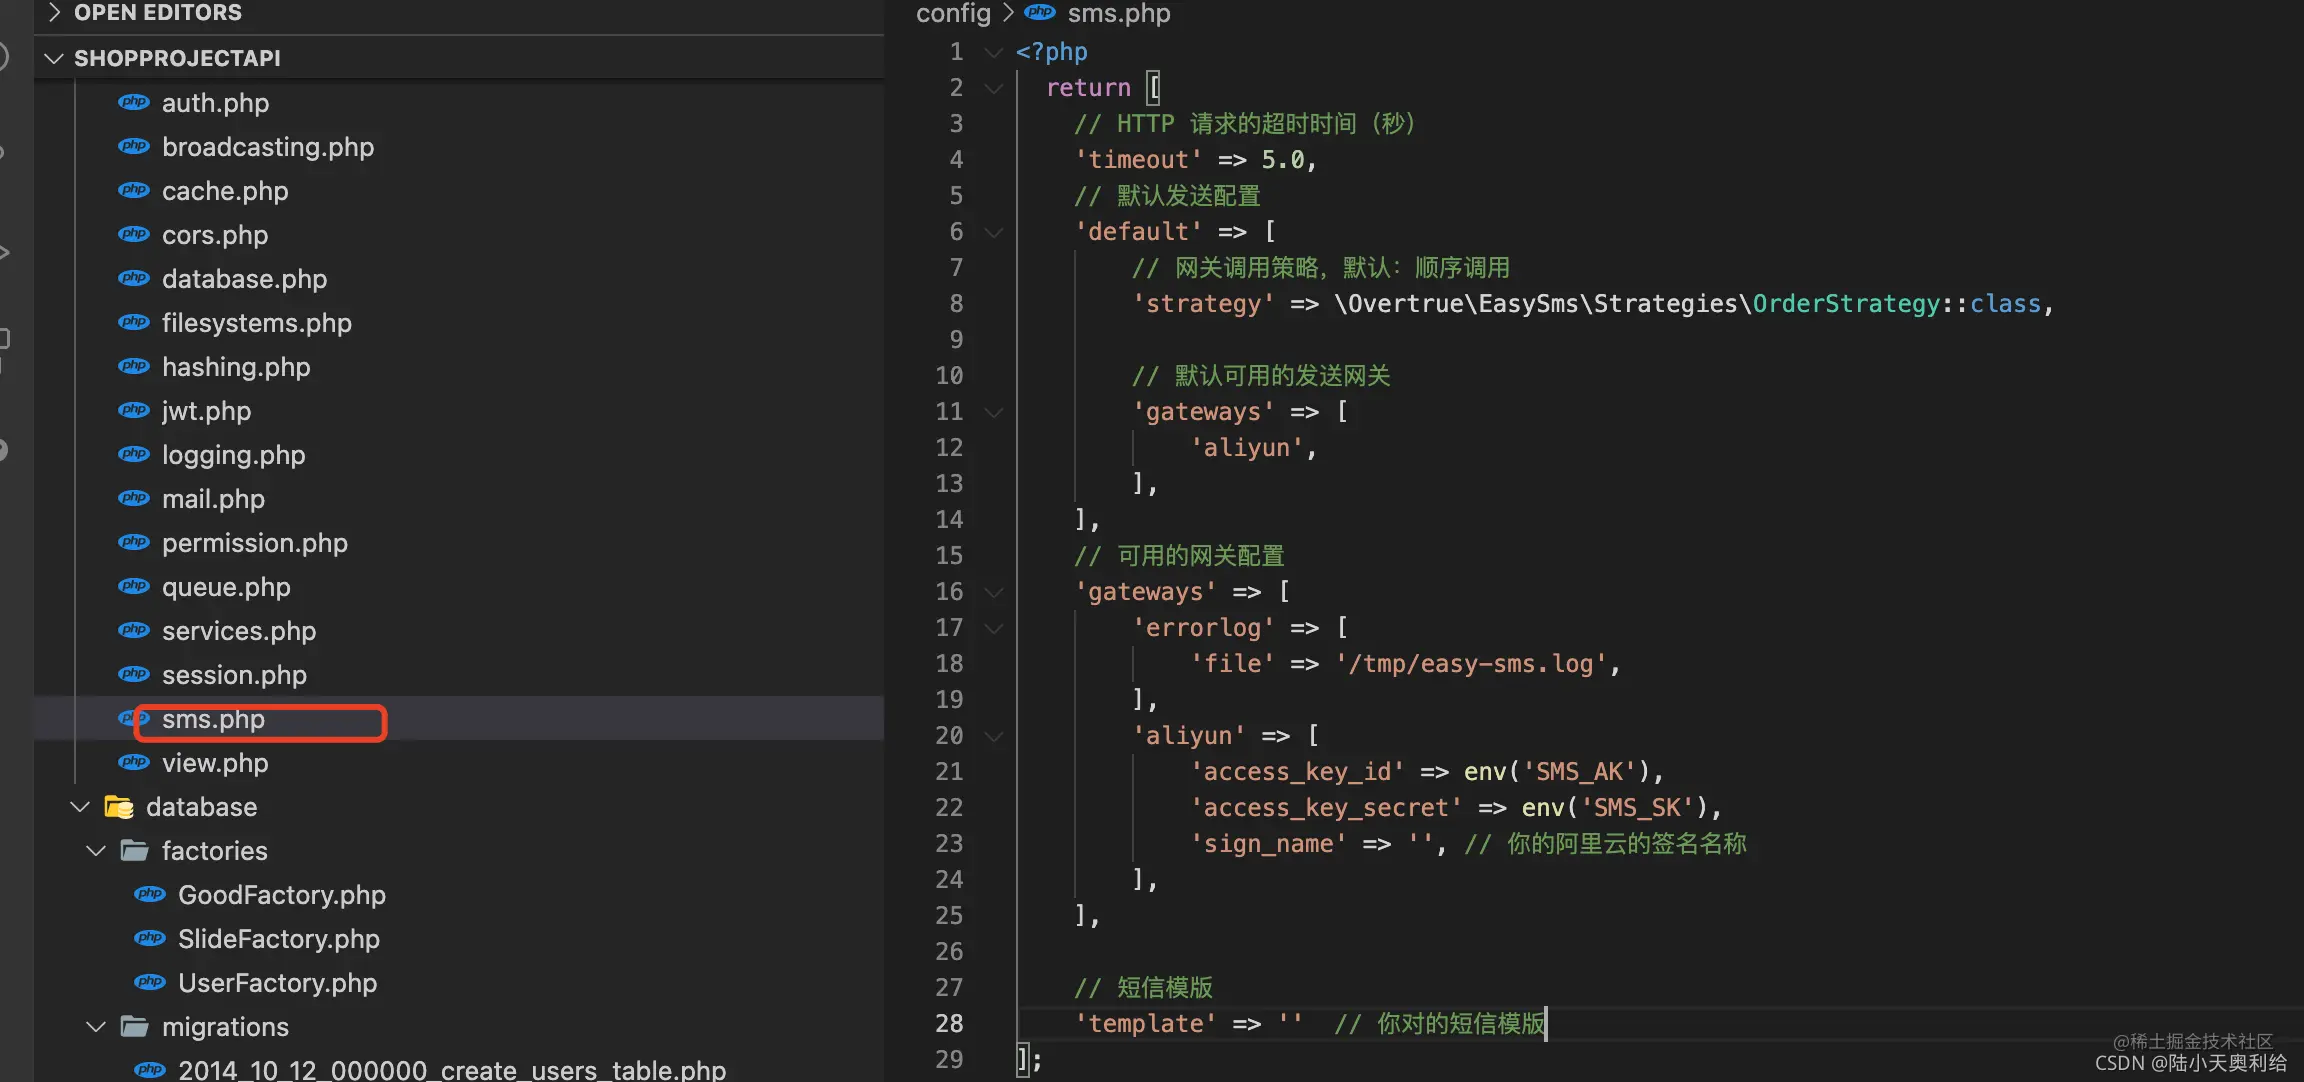
Task: Collapse the SHOPPROJECTAPI explorer section
Action: 54,59
